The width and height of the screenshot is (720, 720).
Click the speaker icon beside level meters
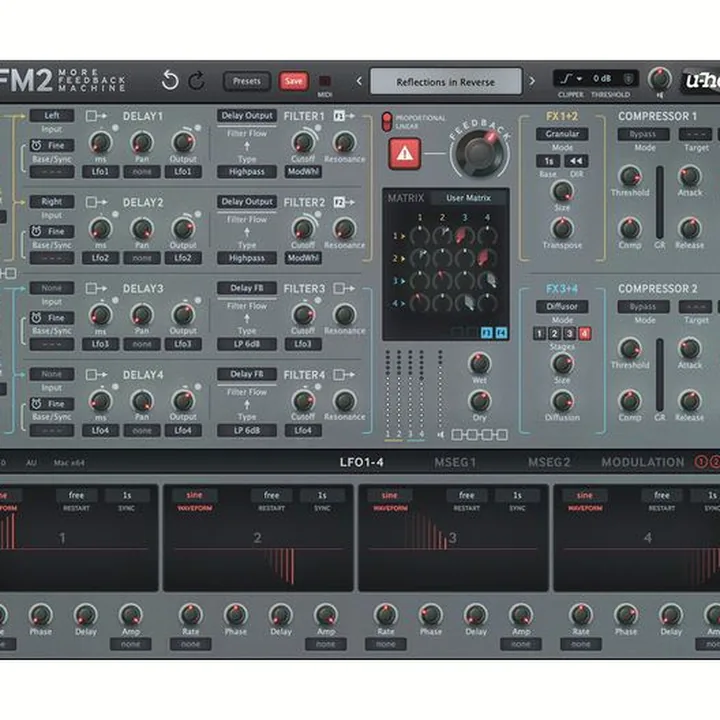click(441, 434)
